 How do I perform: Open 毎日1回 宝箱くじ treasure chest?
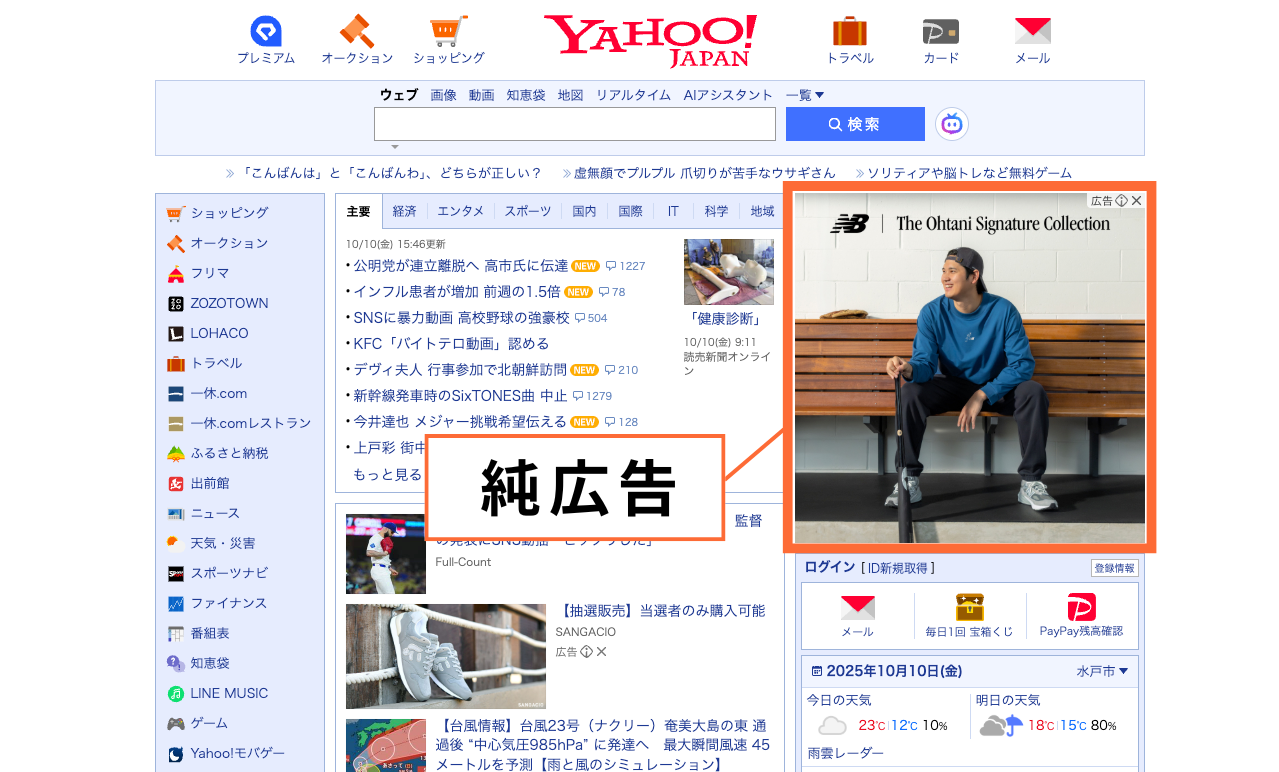click(x=969, y=607)
